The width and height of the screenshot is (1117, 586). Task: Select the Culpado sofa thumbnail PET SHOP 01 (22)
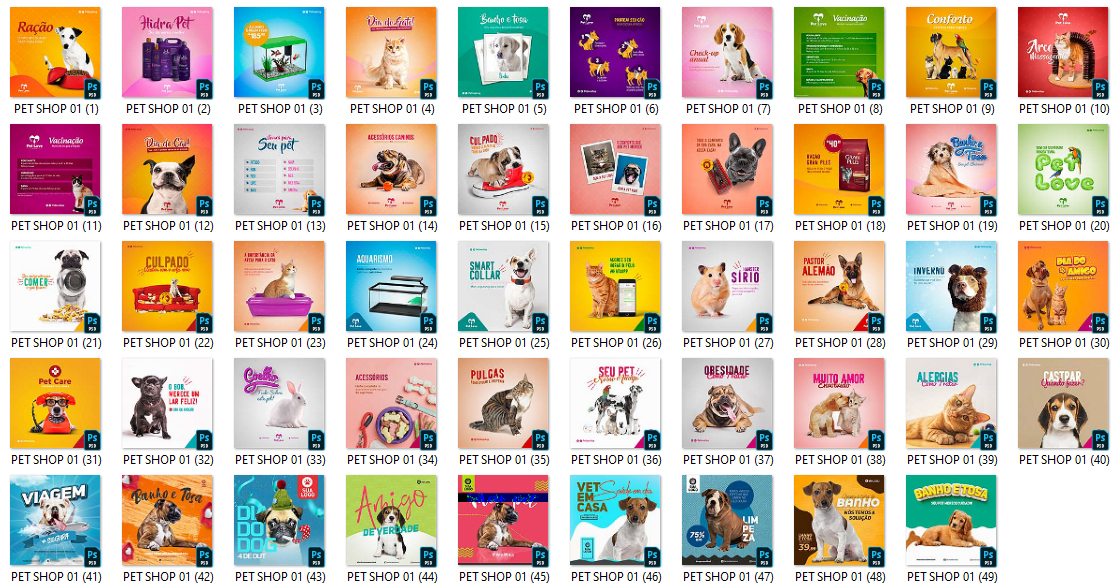pos(167,286)
